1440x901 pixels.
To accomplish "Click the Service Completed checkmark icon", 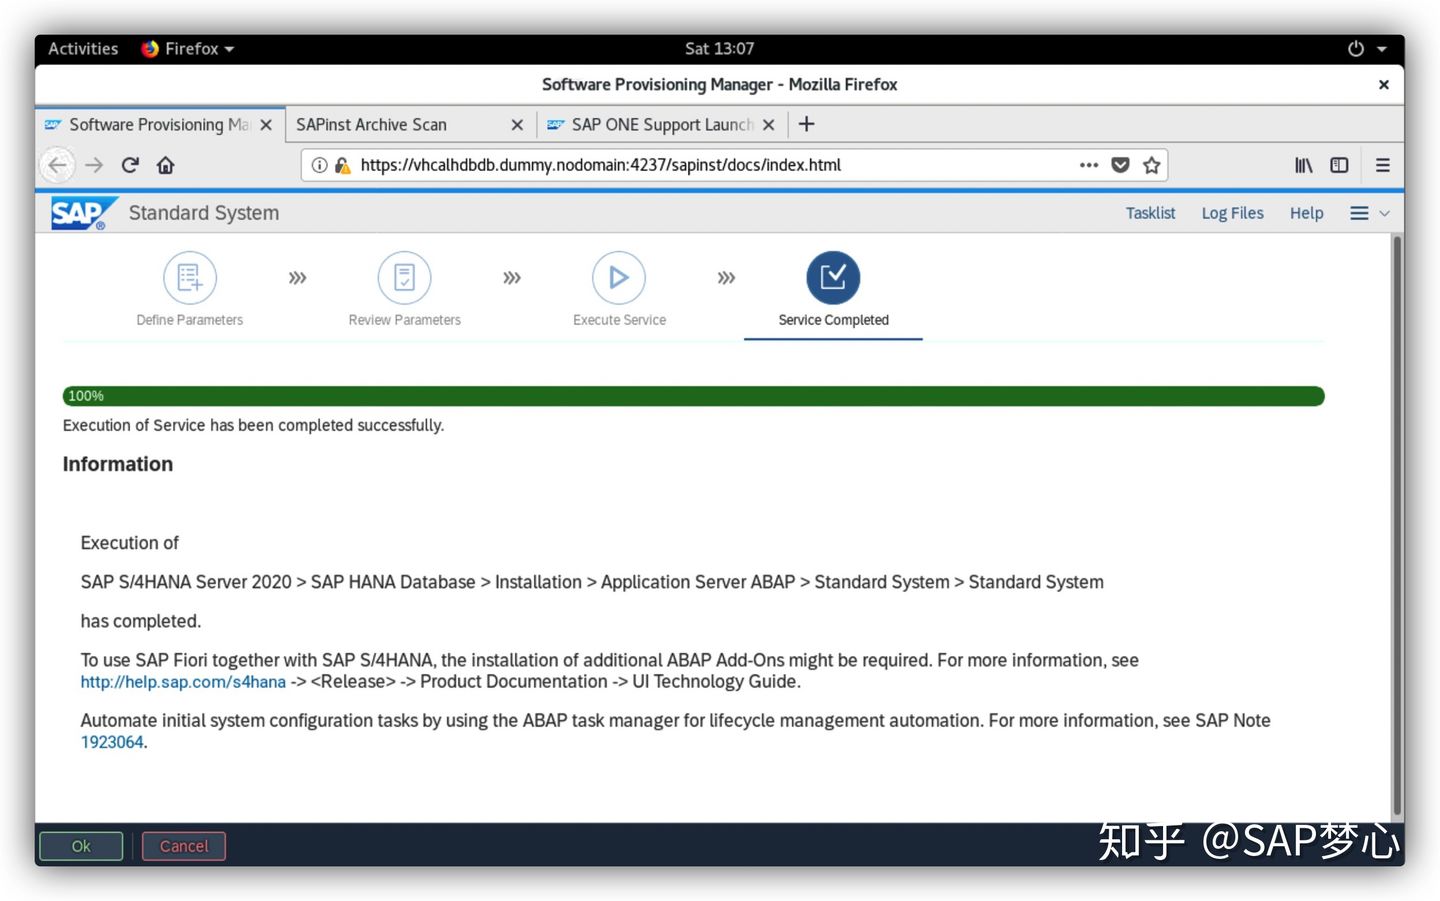I will point(833,277).
